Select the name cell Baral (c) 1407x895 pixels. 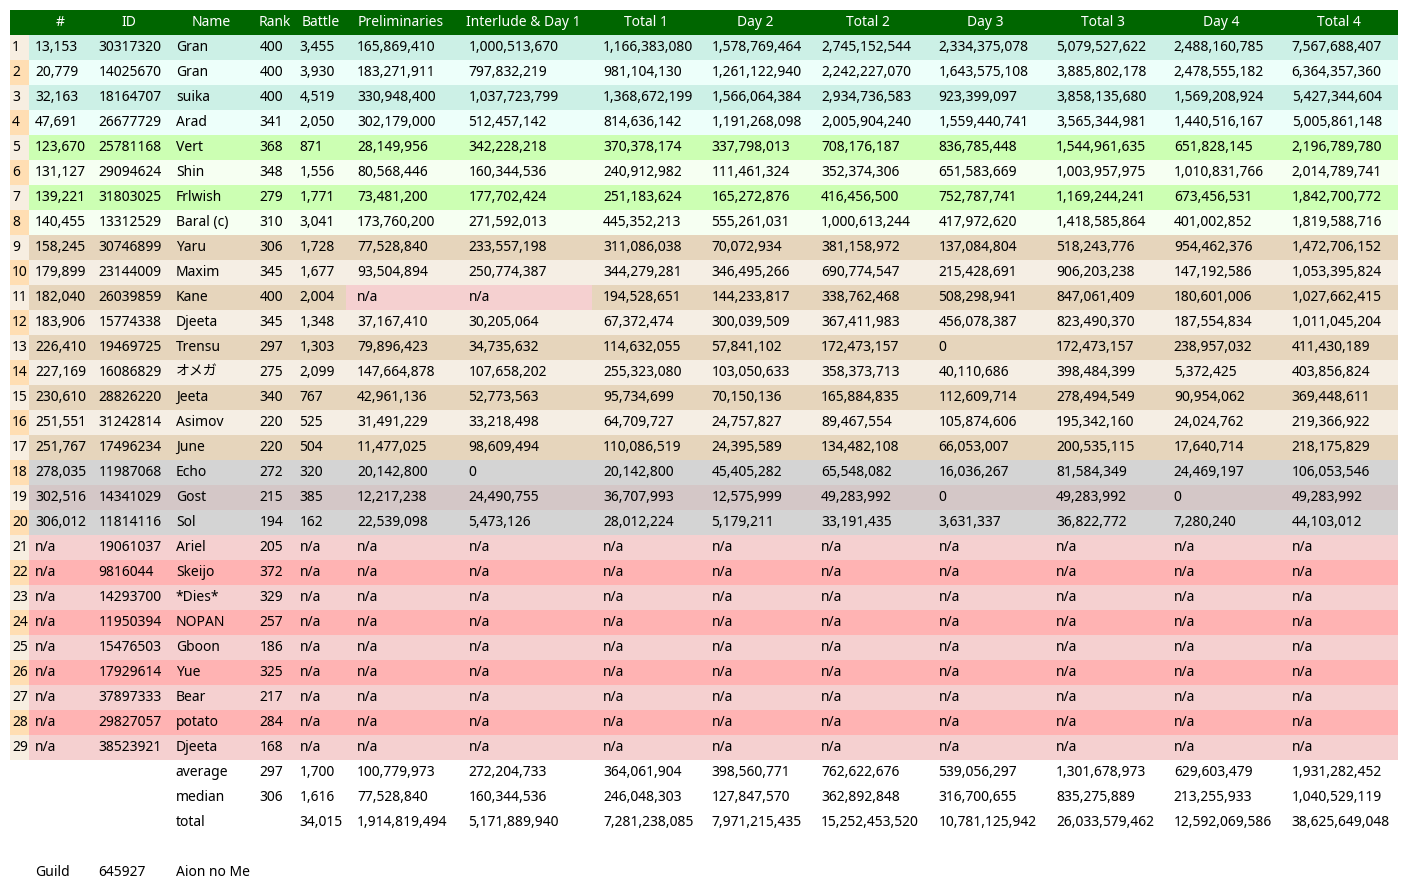[202, 221]
